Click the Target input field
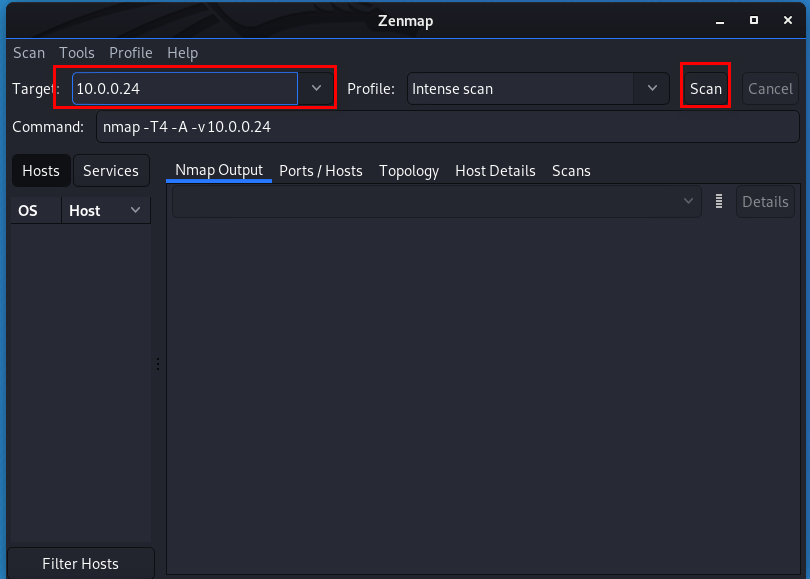The height and width of the screenshot is (579, 810). pyautogui.click(x=185, y=89)
